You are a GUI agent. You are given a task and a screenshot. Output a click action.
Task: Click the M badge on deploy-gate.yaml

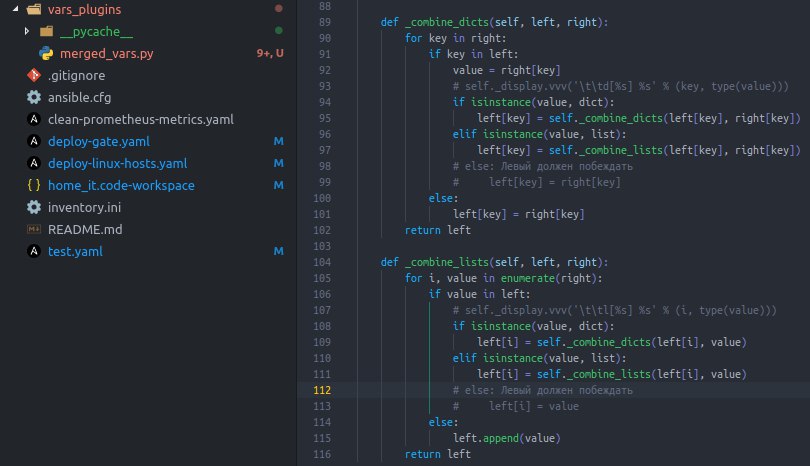[x=278, y=141]
